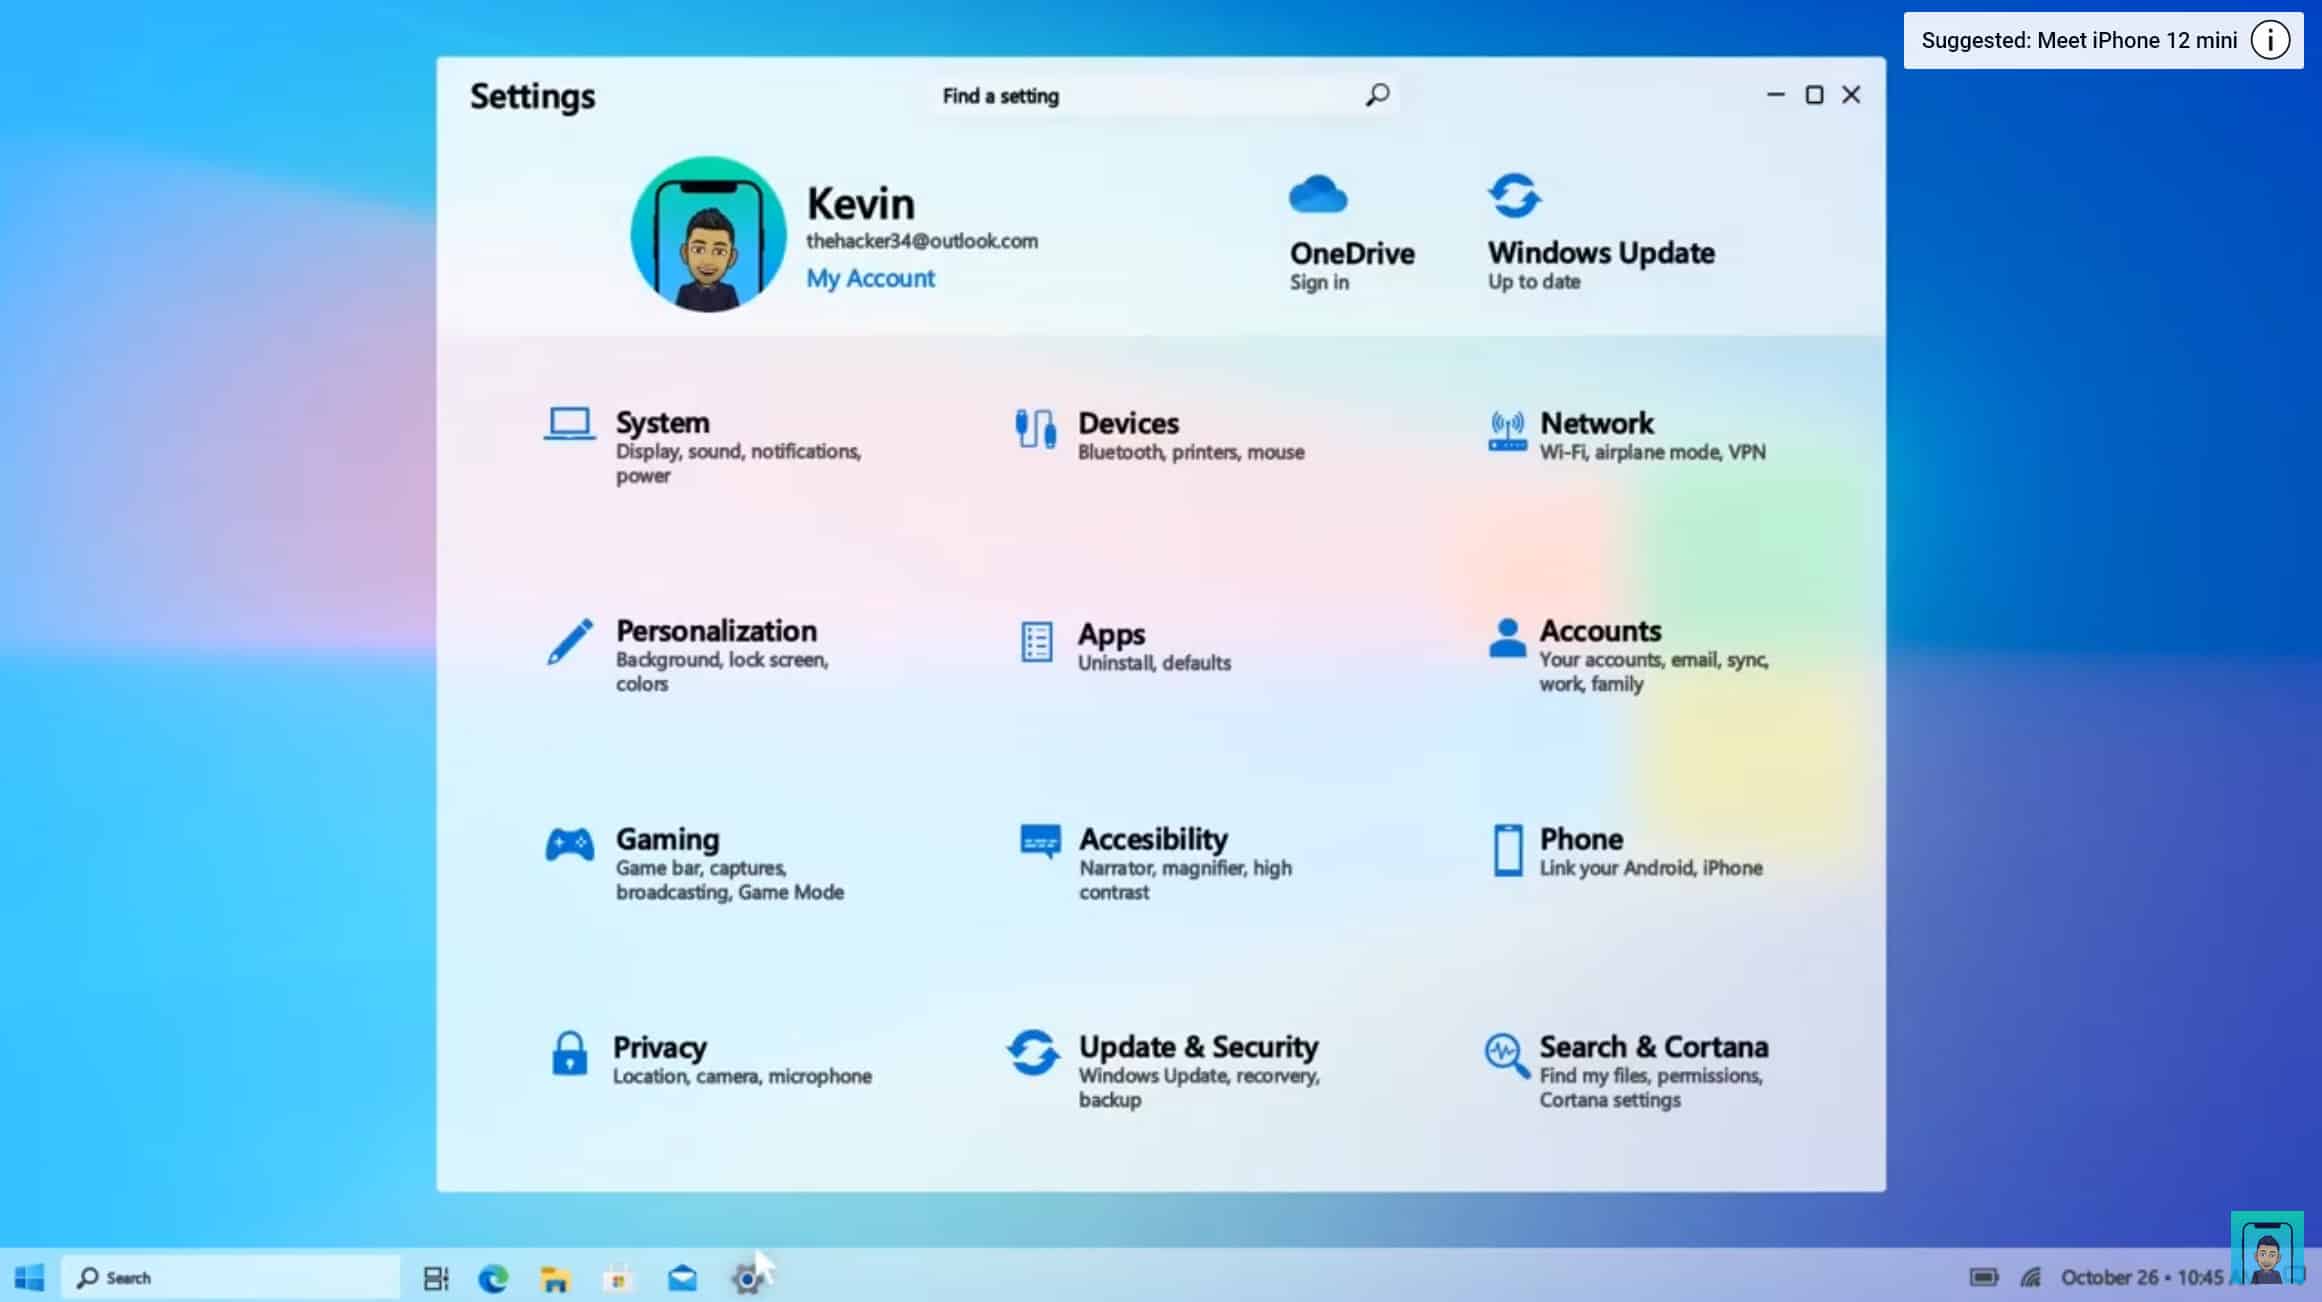Click OneDrive Sign in text
The width and height of the screenshot is (2322, 1302).
coord(1319,282)
